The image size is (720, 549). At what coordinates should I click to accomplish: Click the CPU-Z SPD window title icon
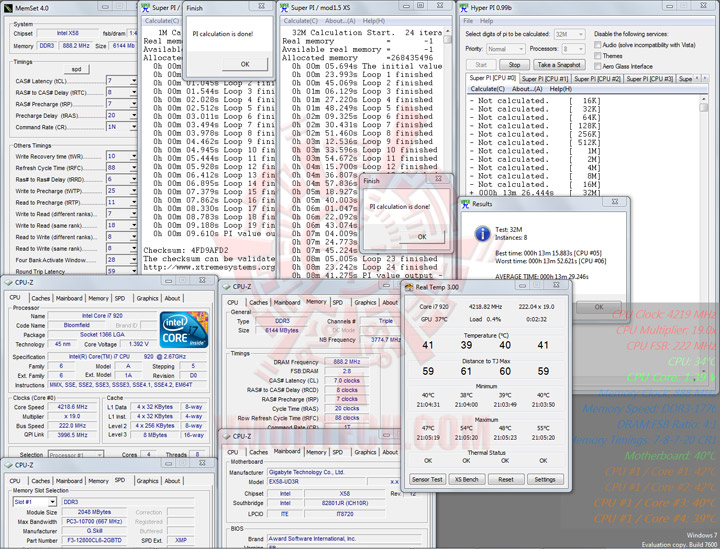9,465
